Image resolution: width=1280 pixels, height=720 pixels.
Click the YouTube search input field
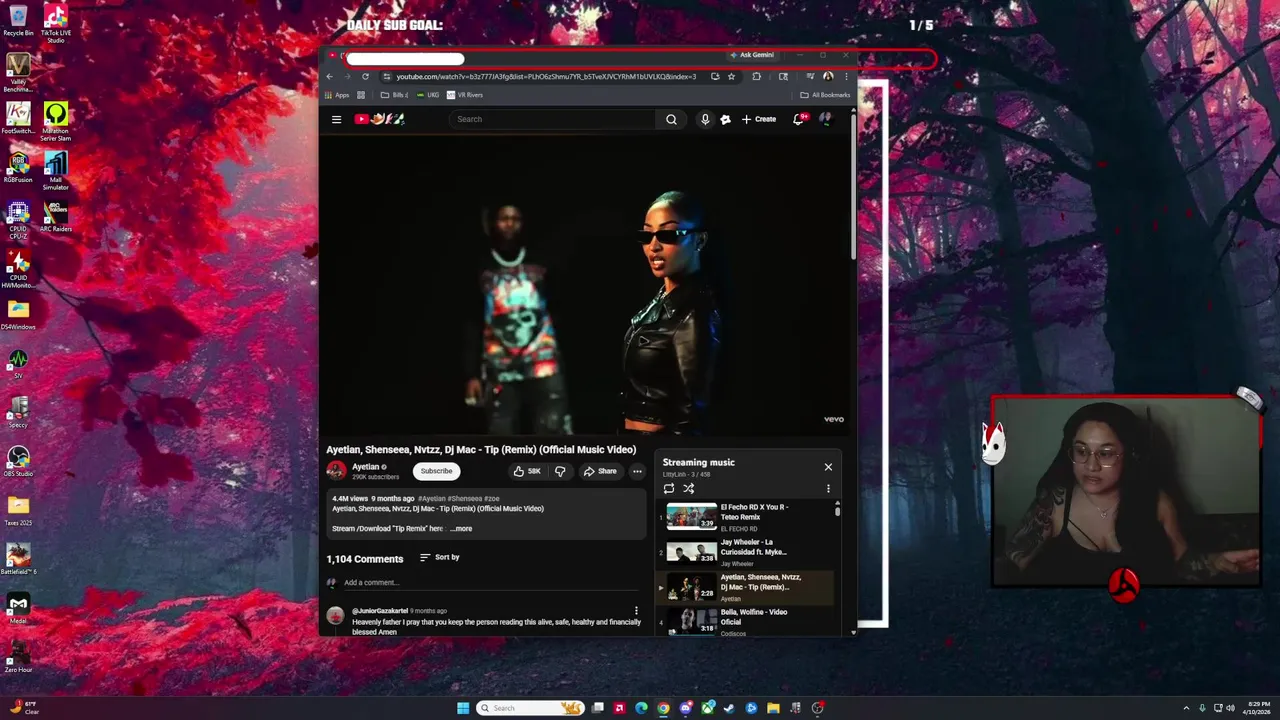coord(553,119)
